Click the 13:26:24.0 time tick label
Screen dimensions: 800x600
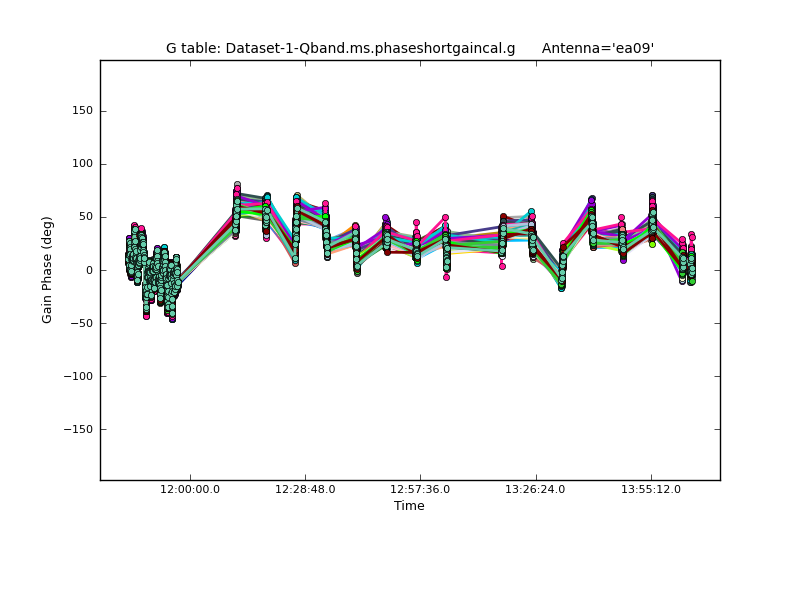(x=535, y=489)
